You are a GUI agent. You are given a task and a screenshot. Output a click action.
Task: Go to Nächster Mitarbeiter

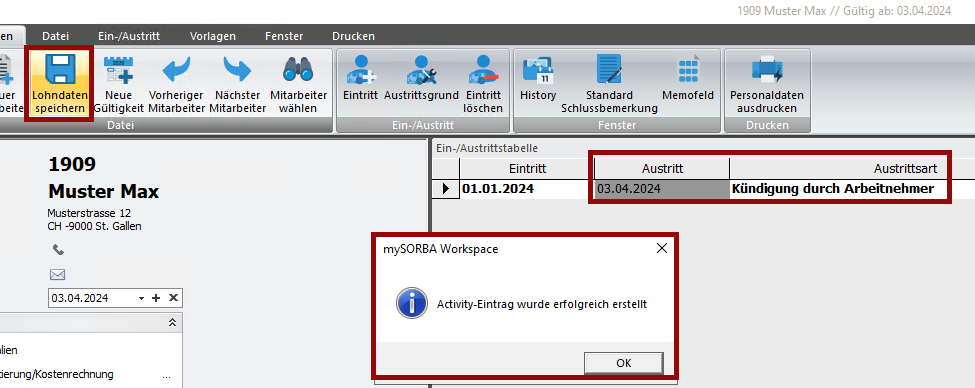(x=237, y=83)
